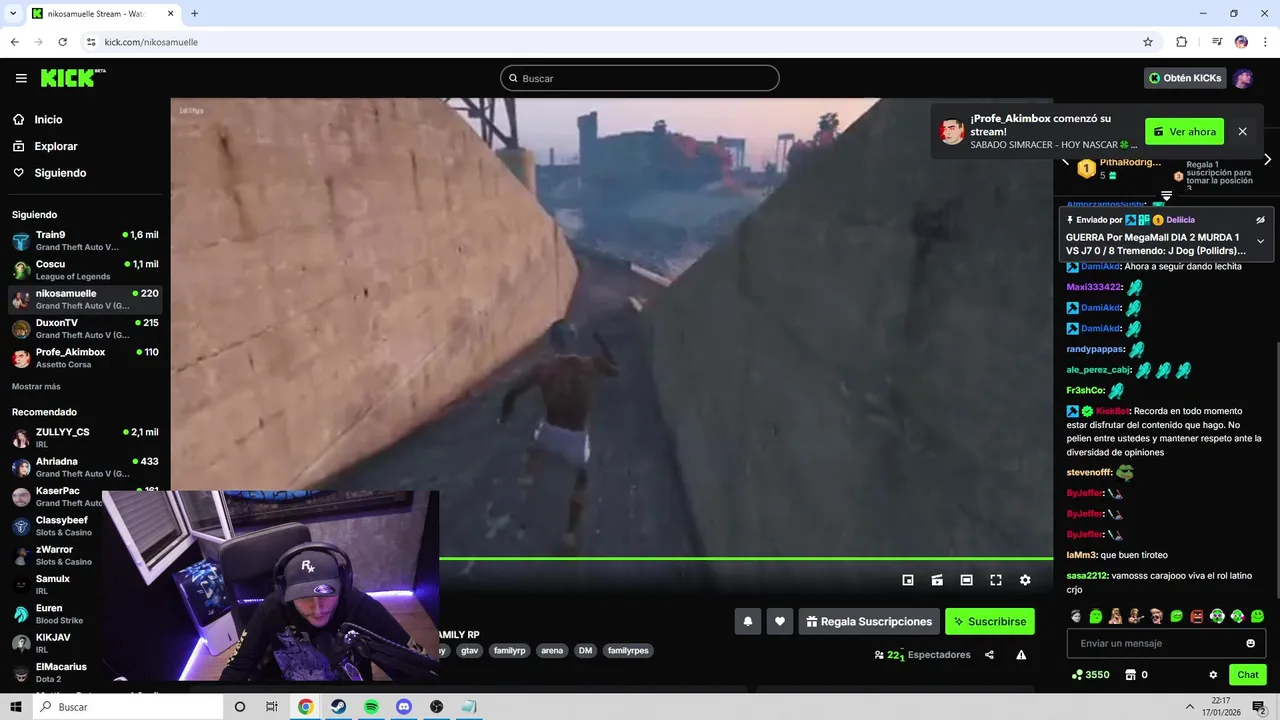Viewport: 1280px width, 720px height.
Task: Open Coscu channel in the sidebar
Action: (x=85, y=270)
